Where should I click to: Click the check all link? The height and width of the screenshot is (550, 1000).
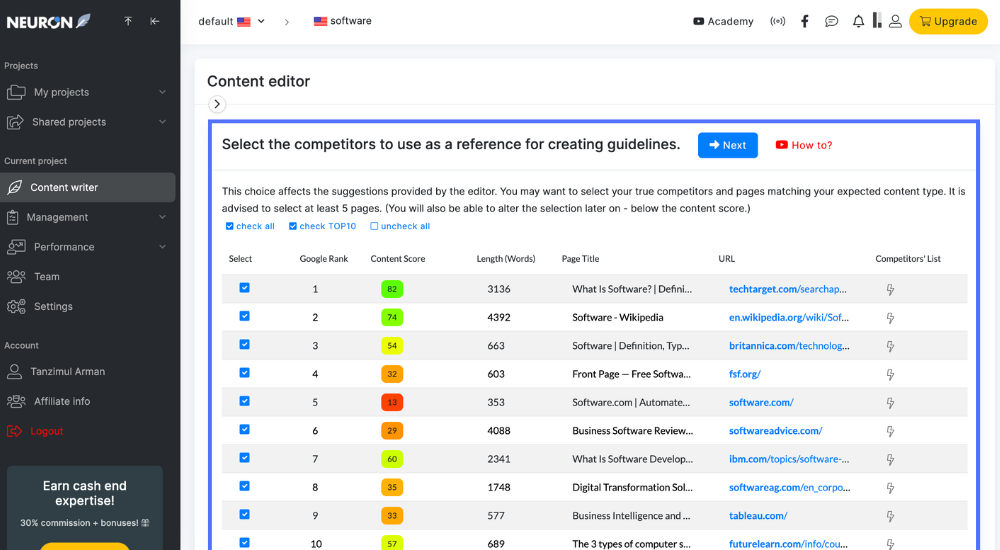(250, 226)
